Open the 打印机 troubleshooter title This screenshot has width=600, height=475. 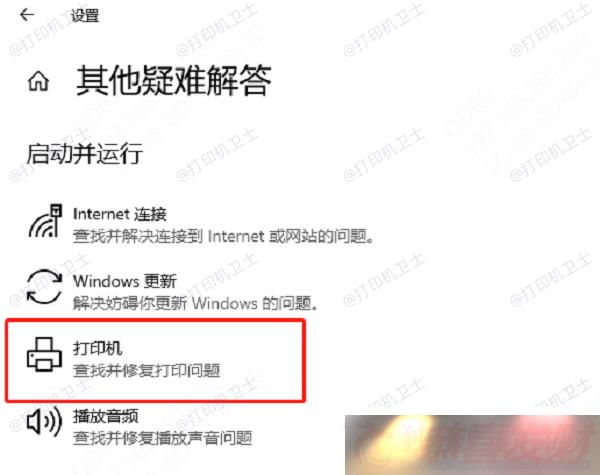[98, 348]
